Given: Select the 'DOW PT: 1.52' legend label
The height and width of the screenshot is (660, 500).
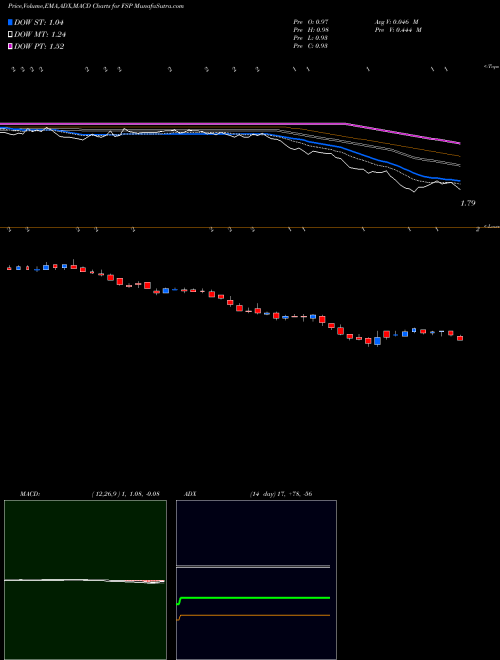Looking at the screenshot, I should 39,47.
